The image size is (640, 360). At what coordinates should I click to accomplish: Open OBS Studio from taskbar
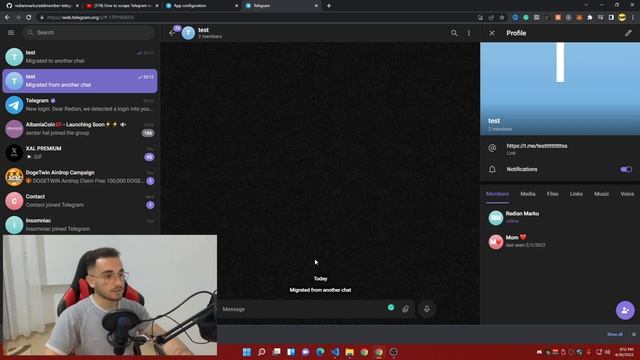pos(393,352)
